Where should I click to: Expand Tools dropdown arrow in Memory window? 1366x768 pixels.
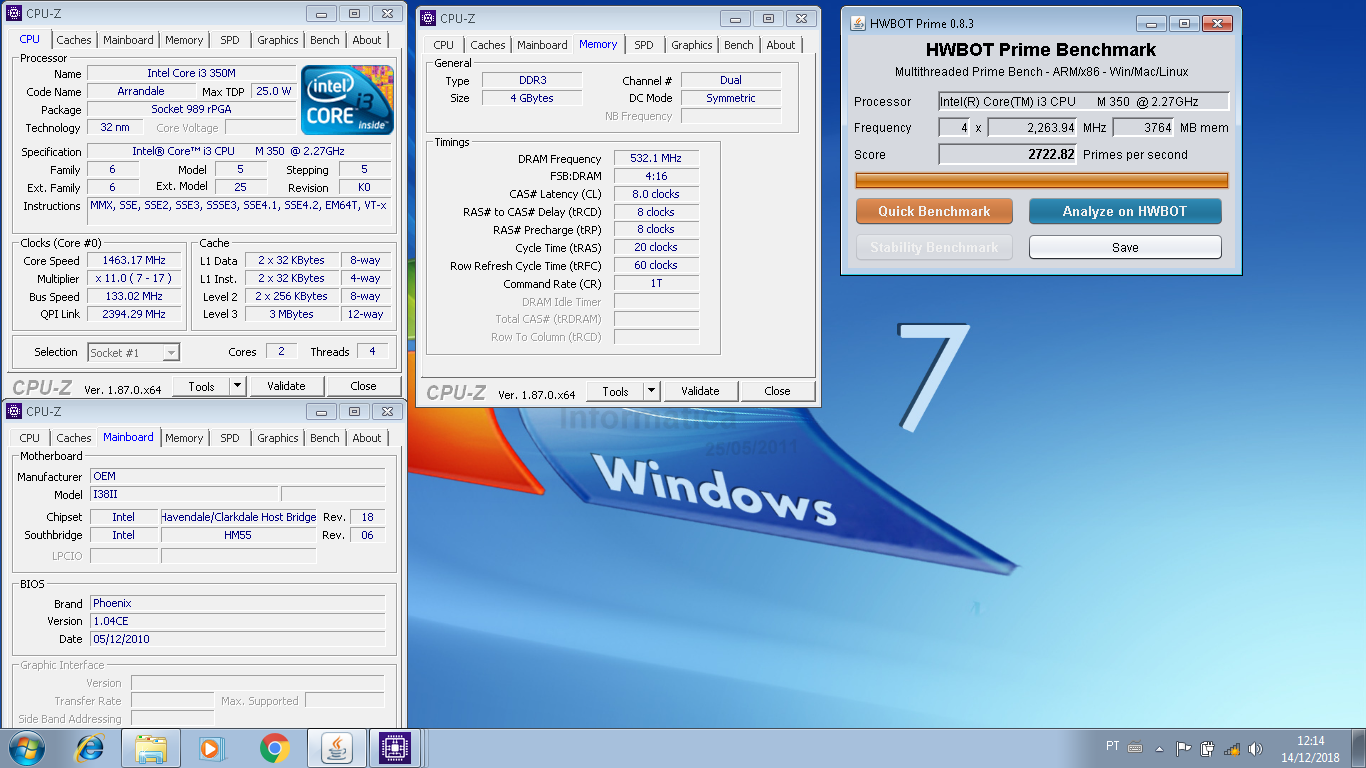[651, 391]
